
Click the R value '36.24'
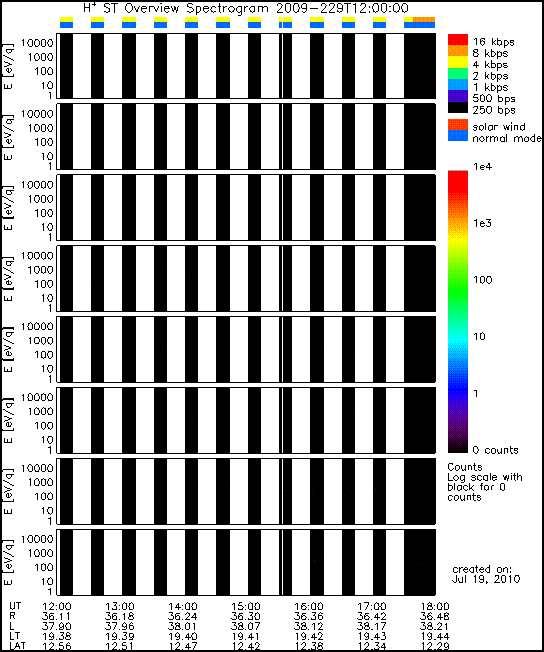coord(183,617)
